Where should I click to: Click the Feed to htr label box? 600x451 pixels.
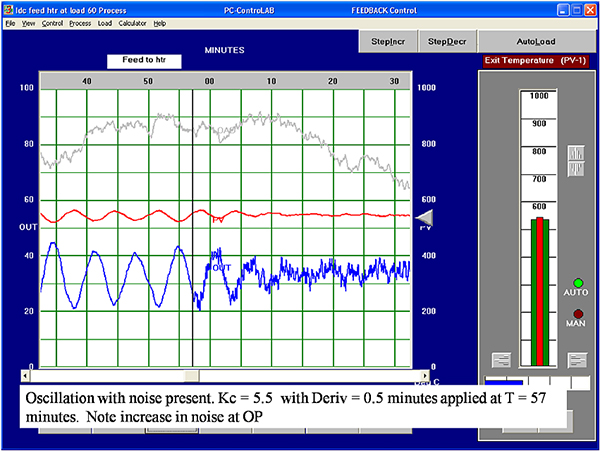(x=144, y=61)
